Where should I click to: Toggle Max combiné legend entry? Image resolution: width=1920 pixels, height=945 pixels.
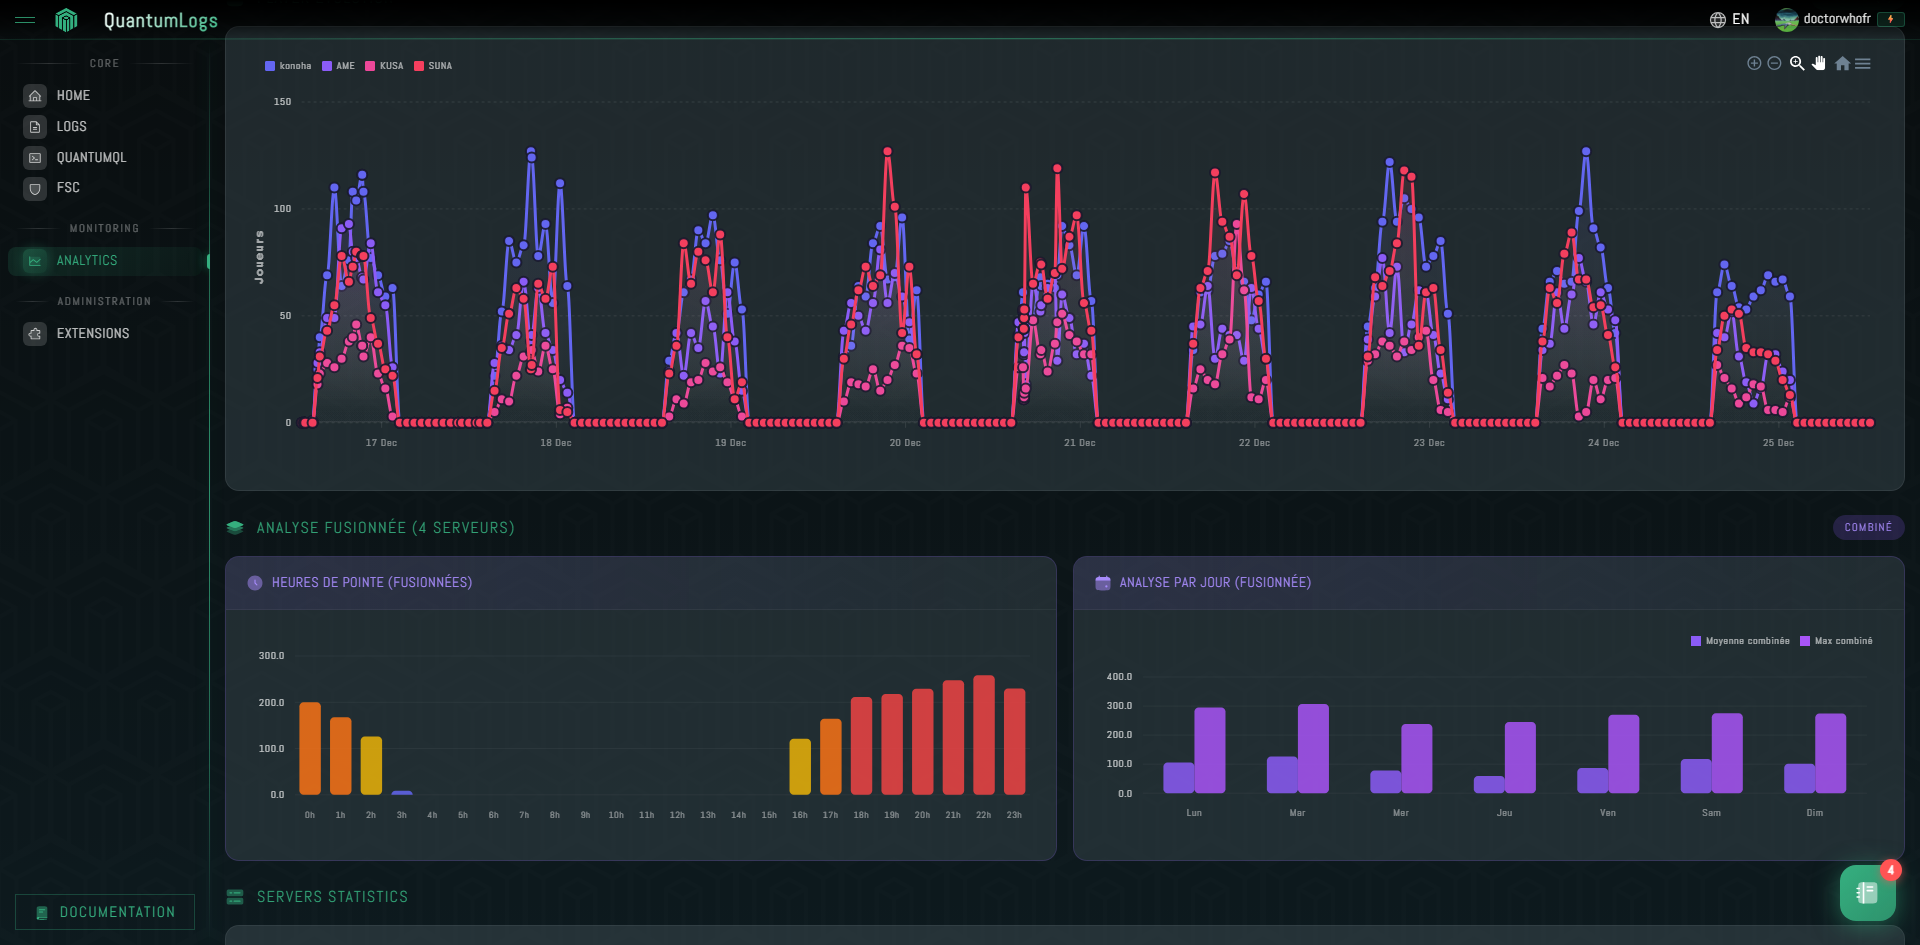coord(1836,641)
